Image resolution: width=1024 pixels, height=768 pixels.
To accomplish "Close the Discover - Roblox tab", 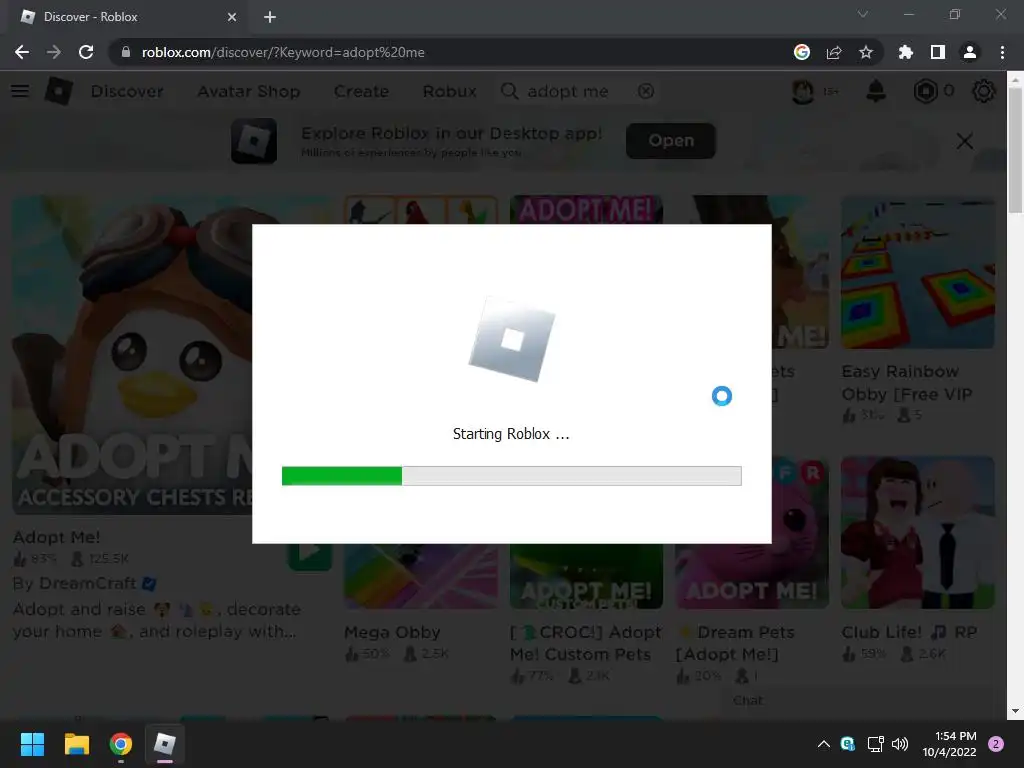I will point(232,17).
